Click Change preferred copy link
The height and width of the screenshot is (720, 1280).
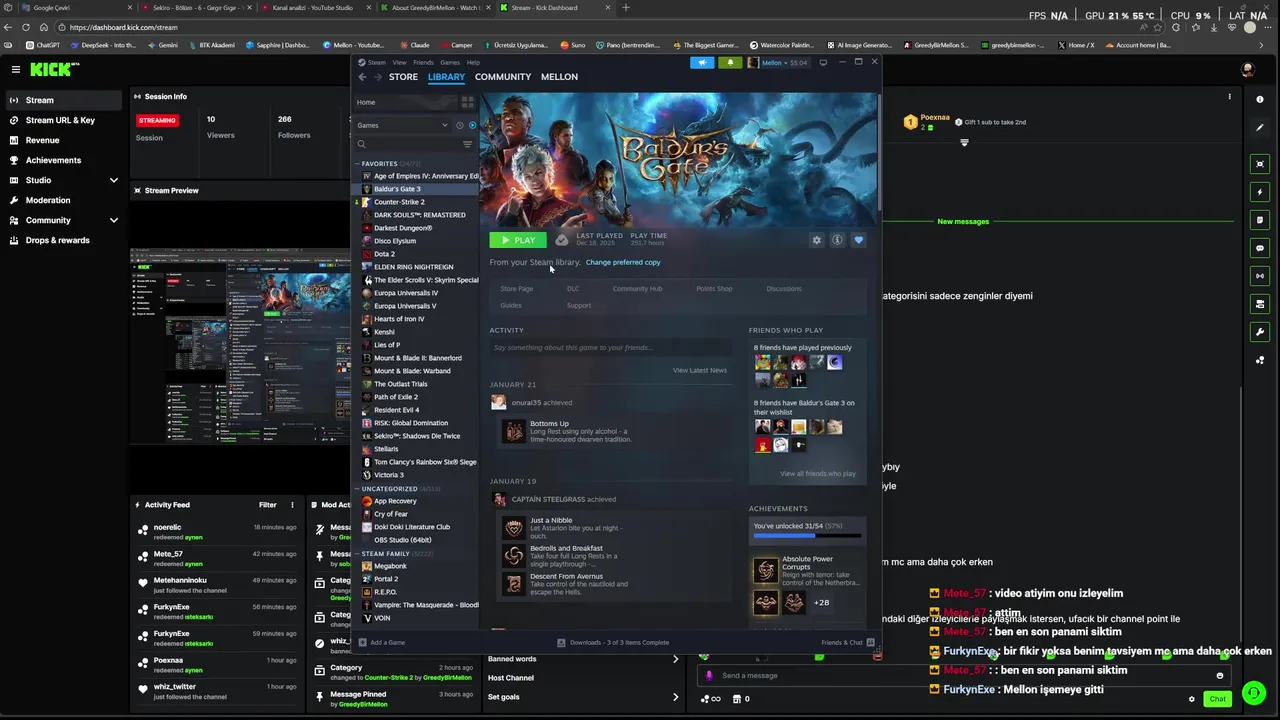pos(623,262)
